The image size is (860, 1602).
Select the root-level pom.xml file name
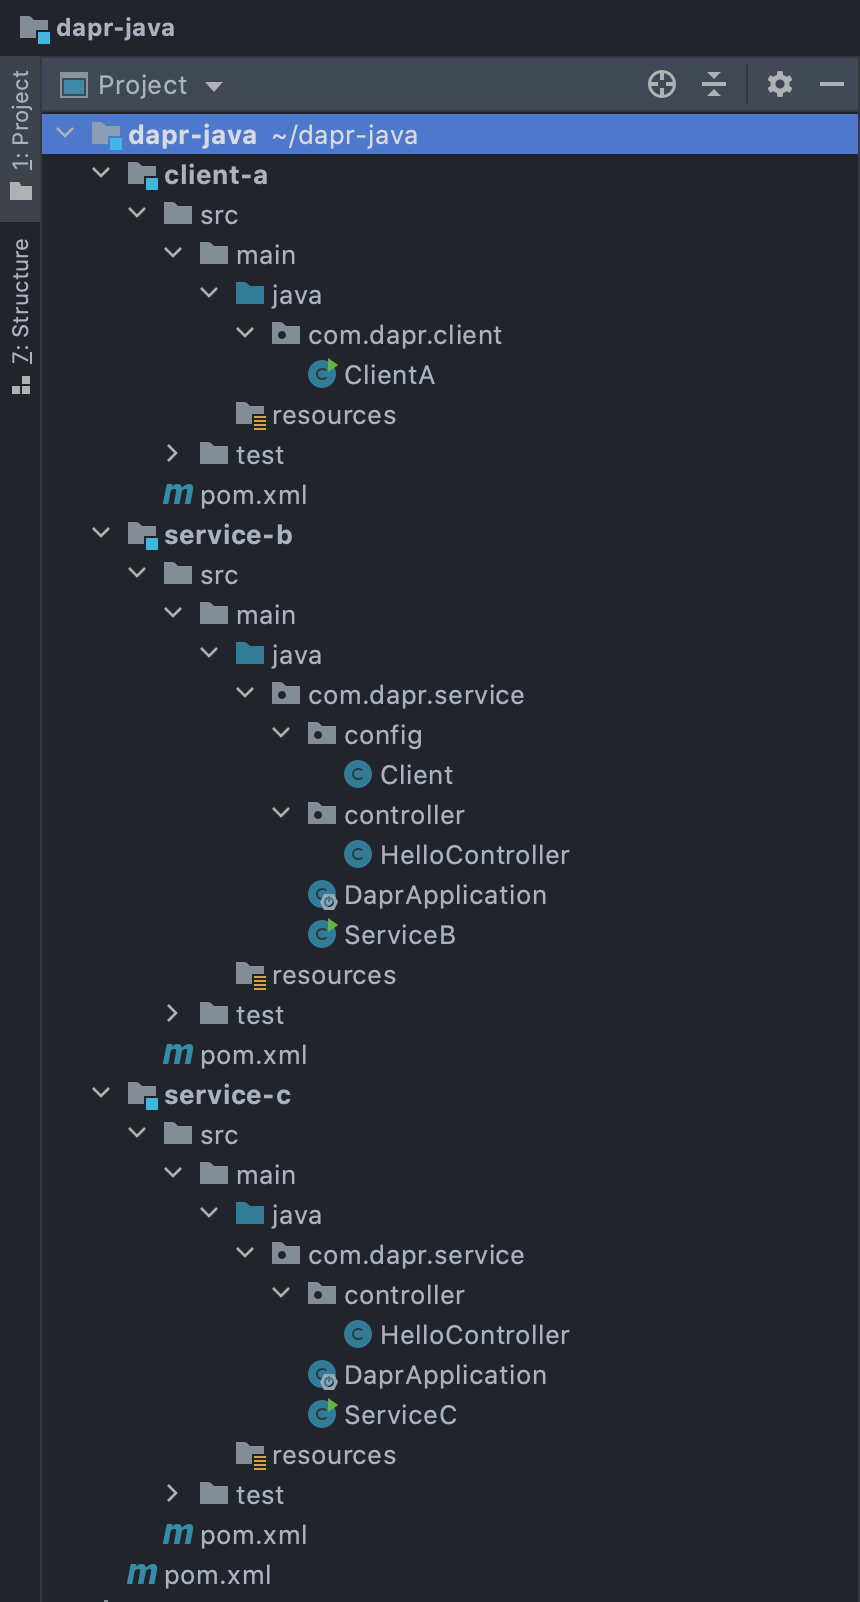click(x=218, y=1575)
